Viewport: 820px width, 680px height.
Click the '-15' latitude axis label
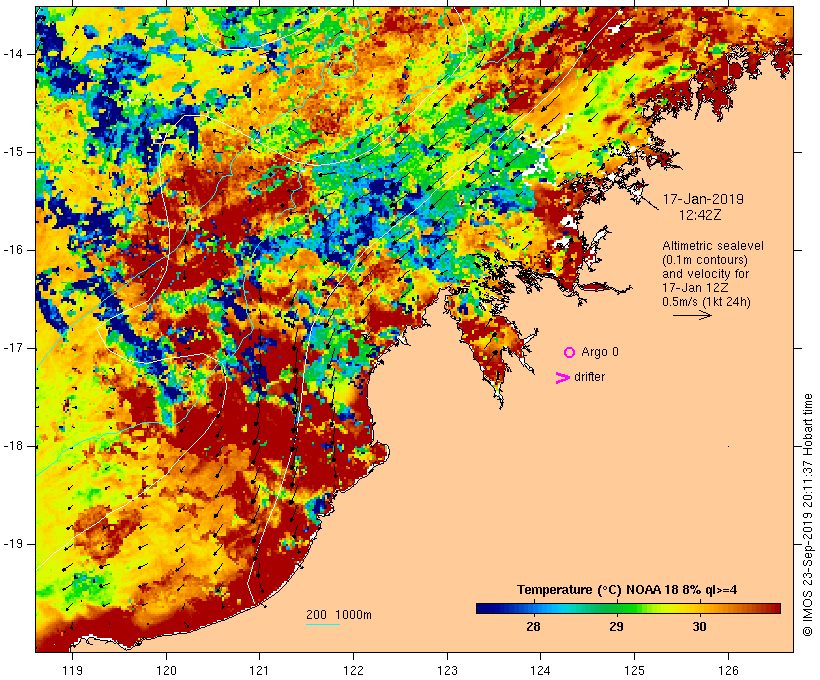click(x=13, y=152)
